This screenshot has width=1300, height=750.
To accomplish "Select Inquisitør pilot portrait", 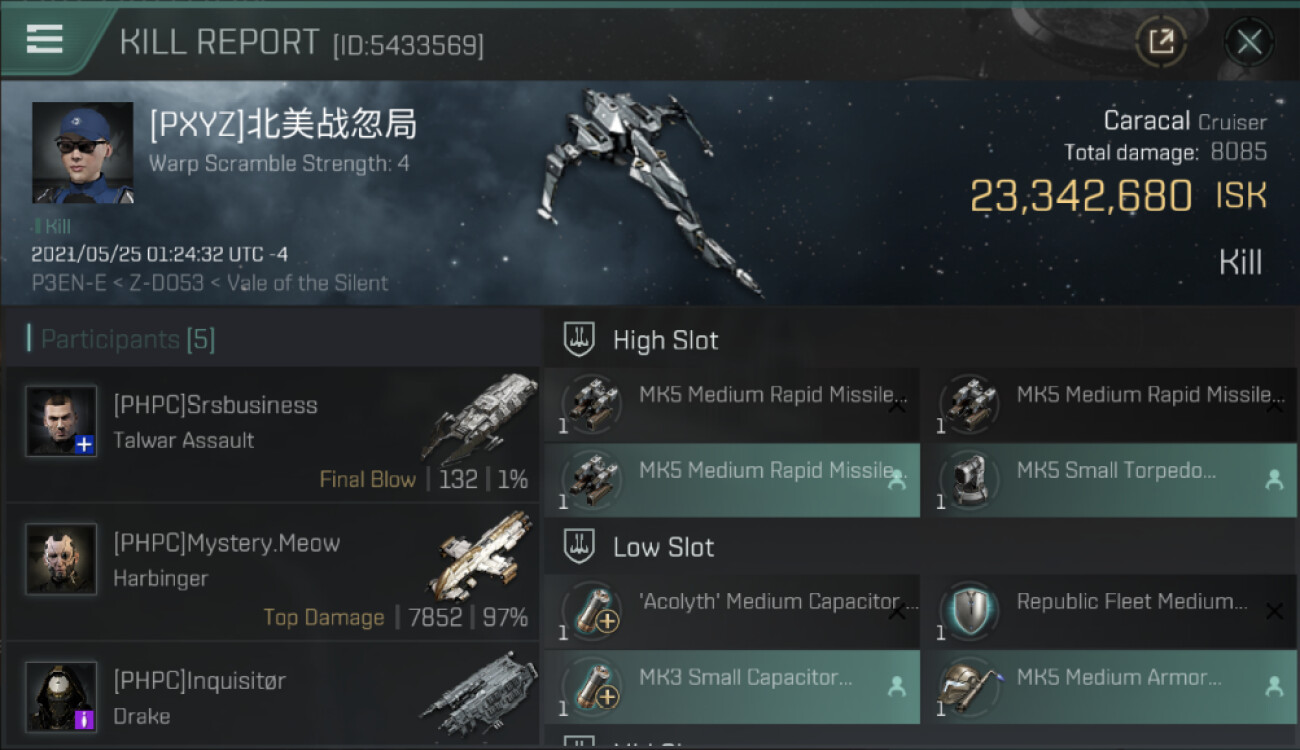I will [61, 696].
